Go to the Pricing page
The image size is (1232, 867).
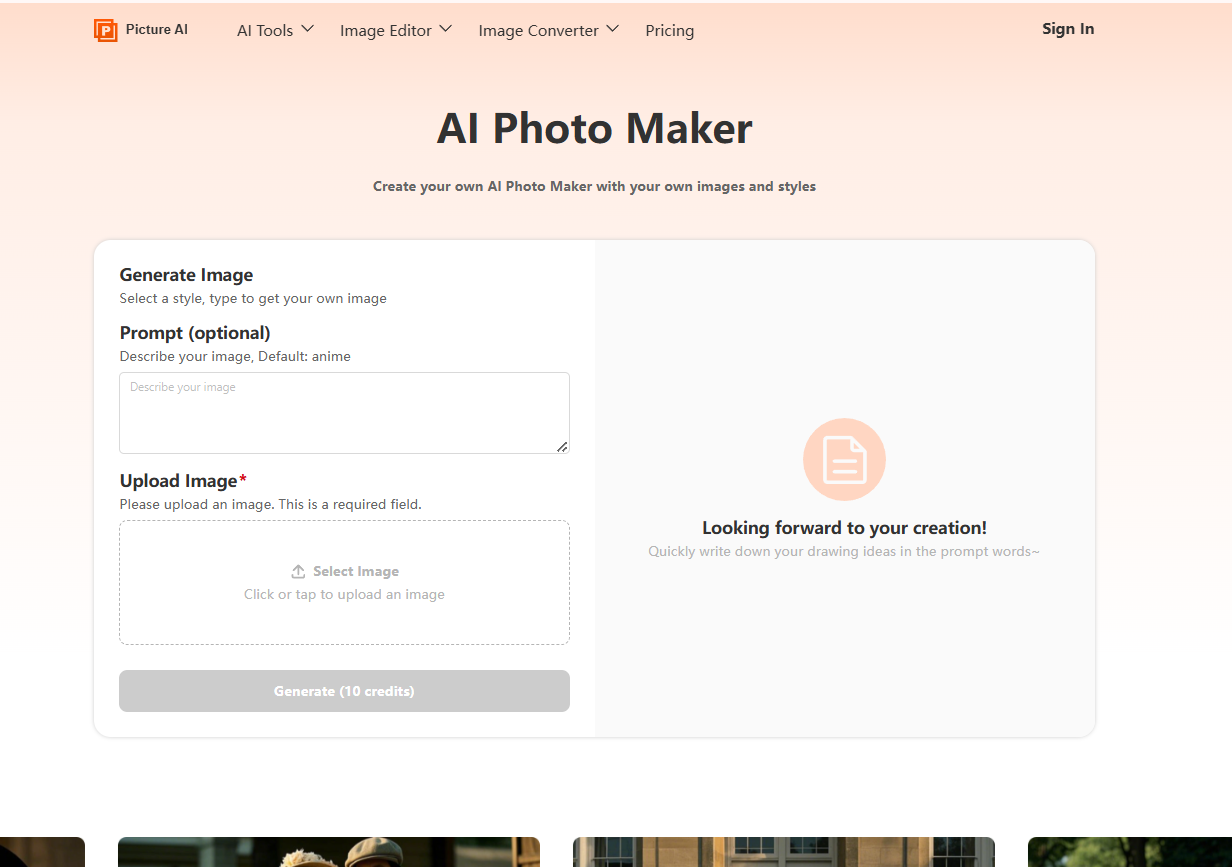pyautogui.click(x=670, y=30)
